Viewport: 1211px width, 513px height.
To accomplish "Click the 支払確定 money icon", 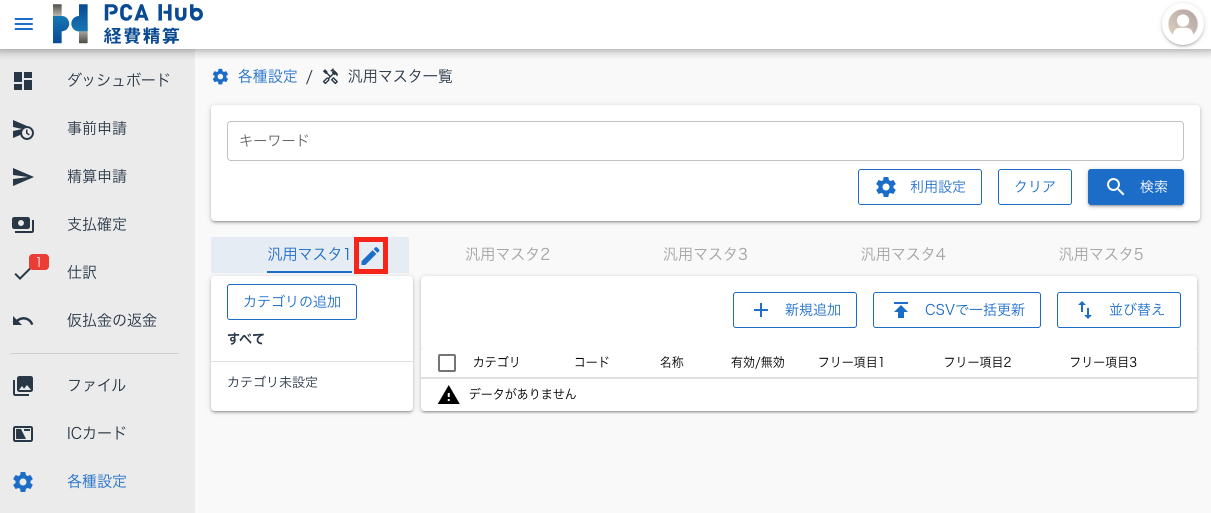I will coord(23,225).
